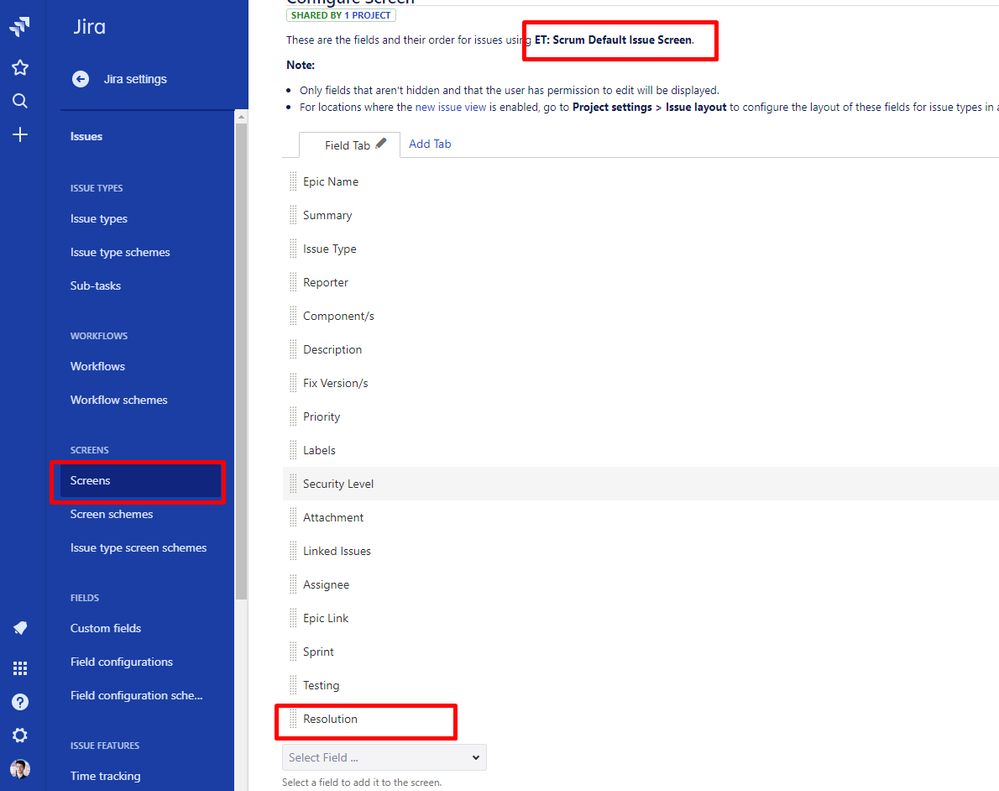This screenshot has width=999, height=791.
Task: Click the drag handle beside Testing
Action: pos(293,685)
